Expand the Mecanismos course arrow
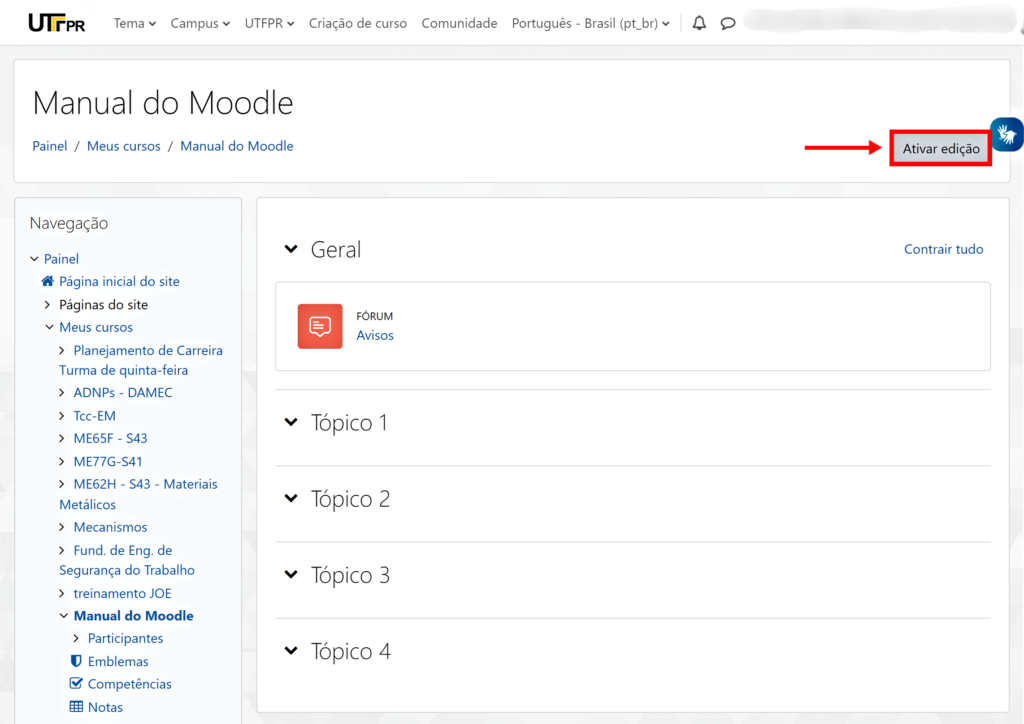Screen dimensions: 1024x724 coord(62,527)
